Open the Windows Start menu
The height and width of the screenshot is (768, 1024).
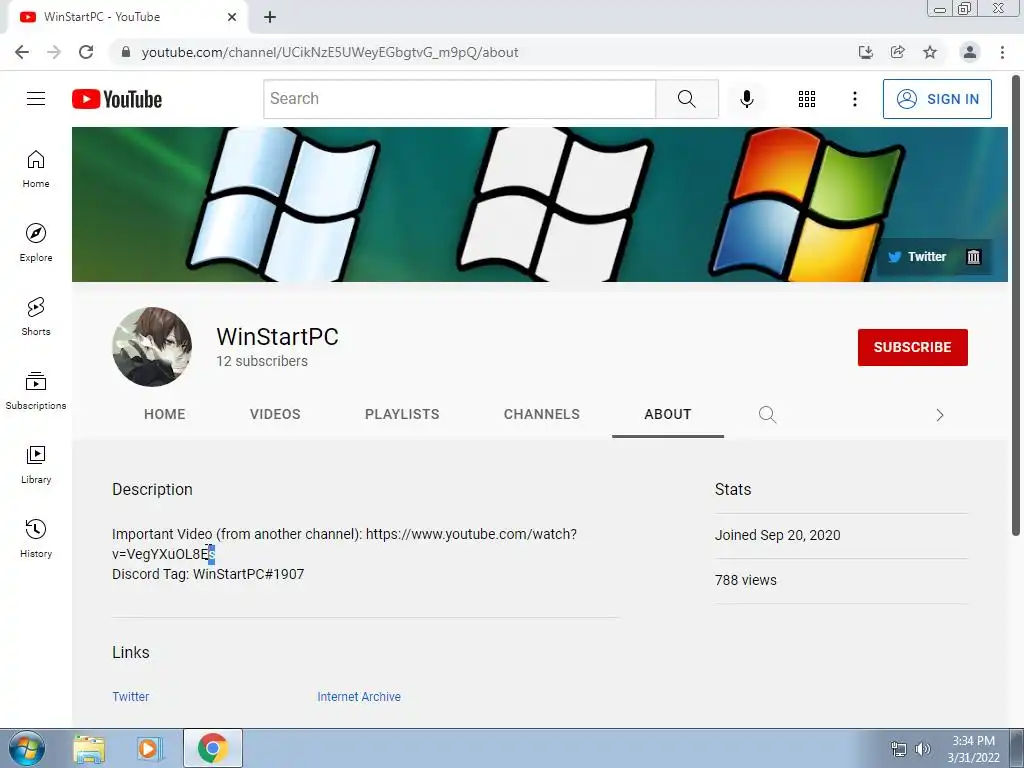tap(27, 748)
